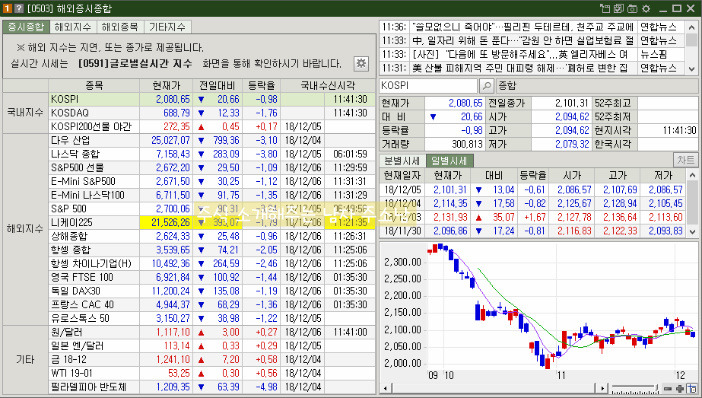Click the orange number 1 icon in title bar
Image resolution: width=702 pixels, height=398 pixels.
[7, 8]
